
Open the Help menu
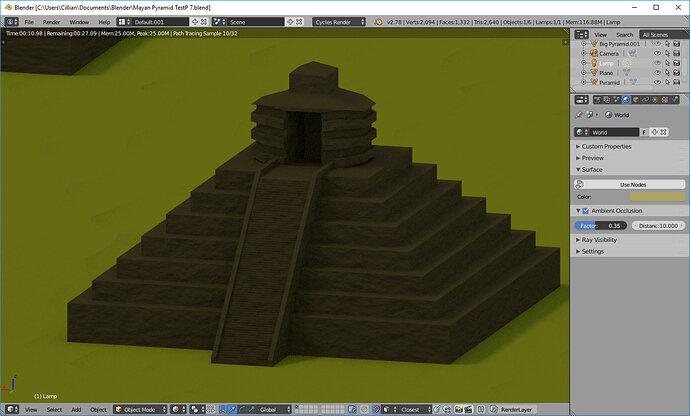pos(104,22)
